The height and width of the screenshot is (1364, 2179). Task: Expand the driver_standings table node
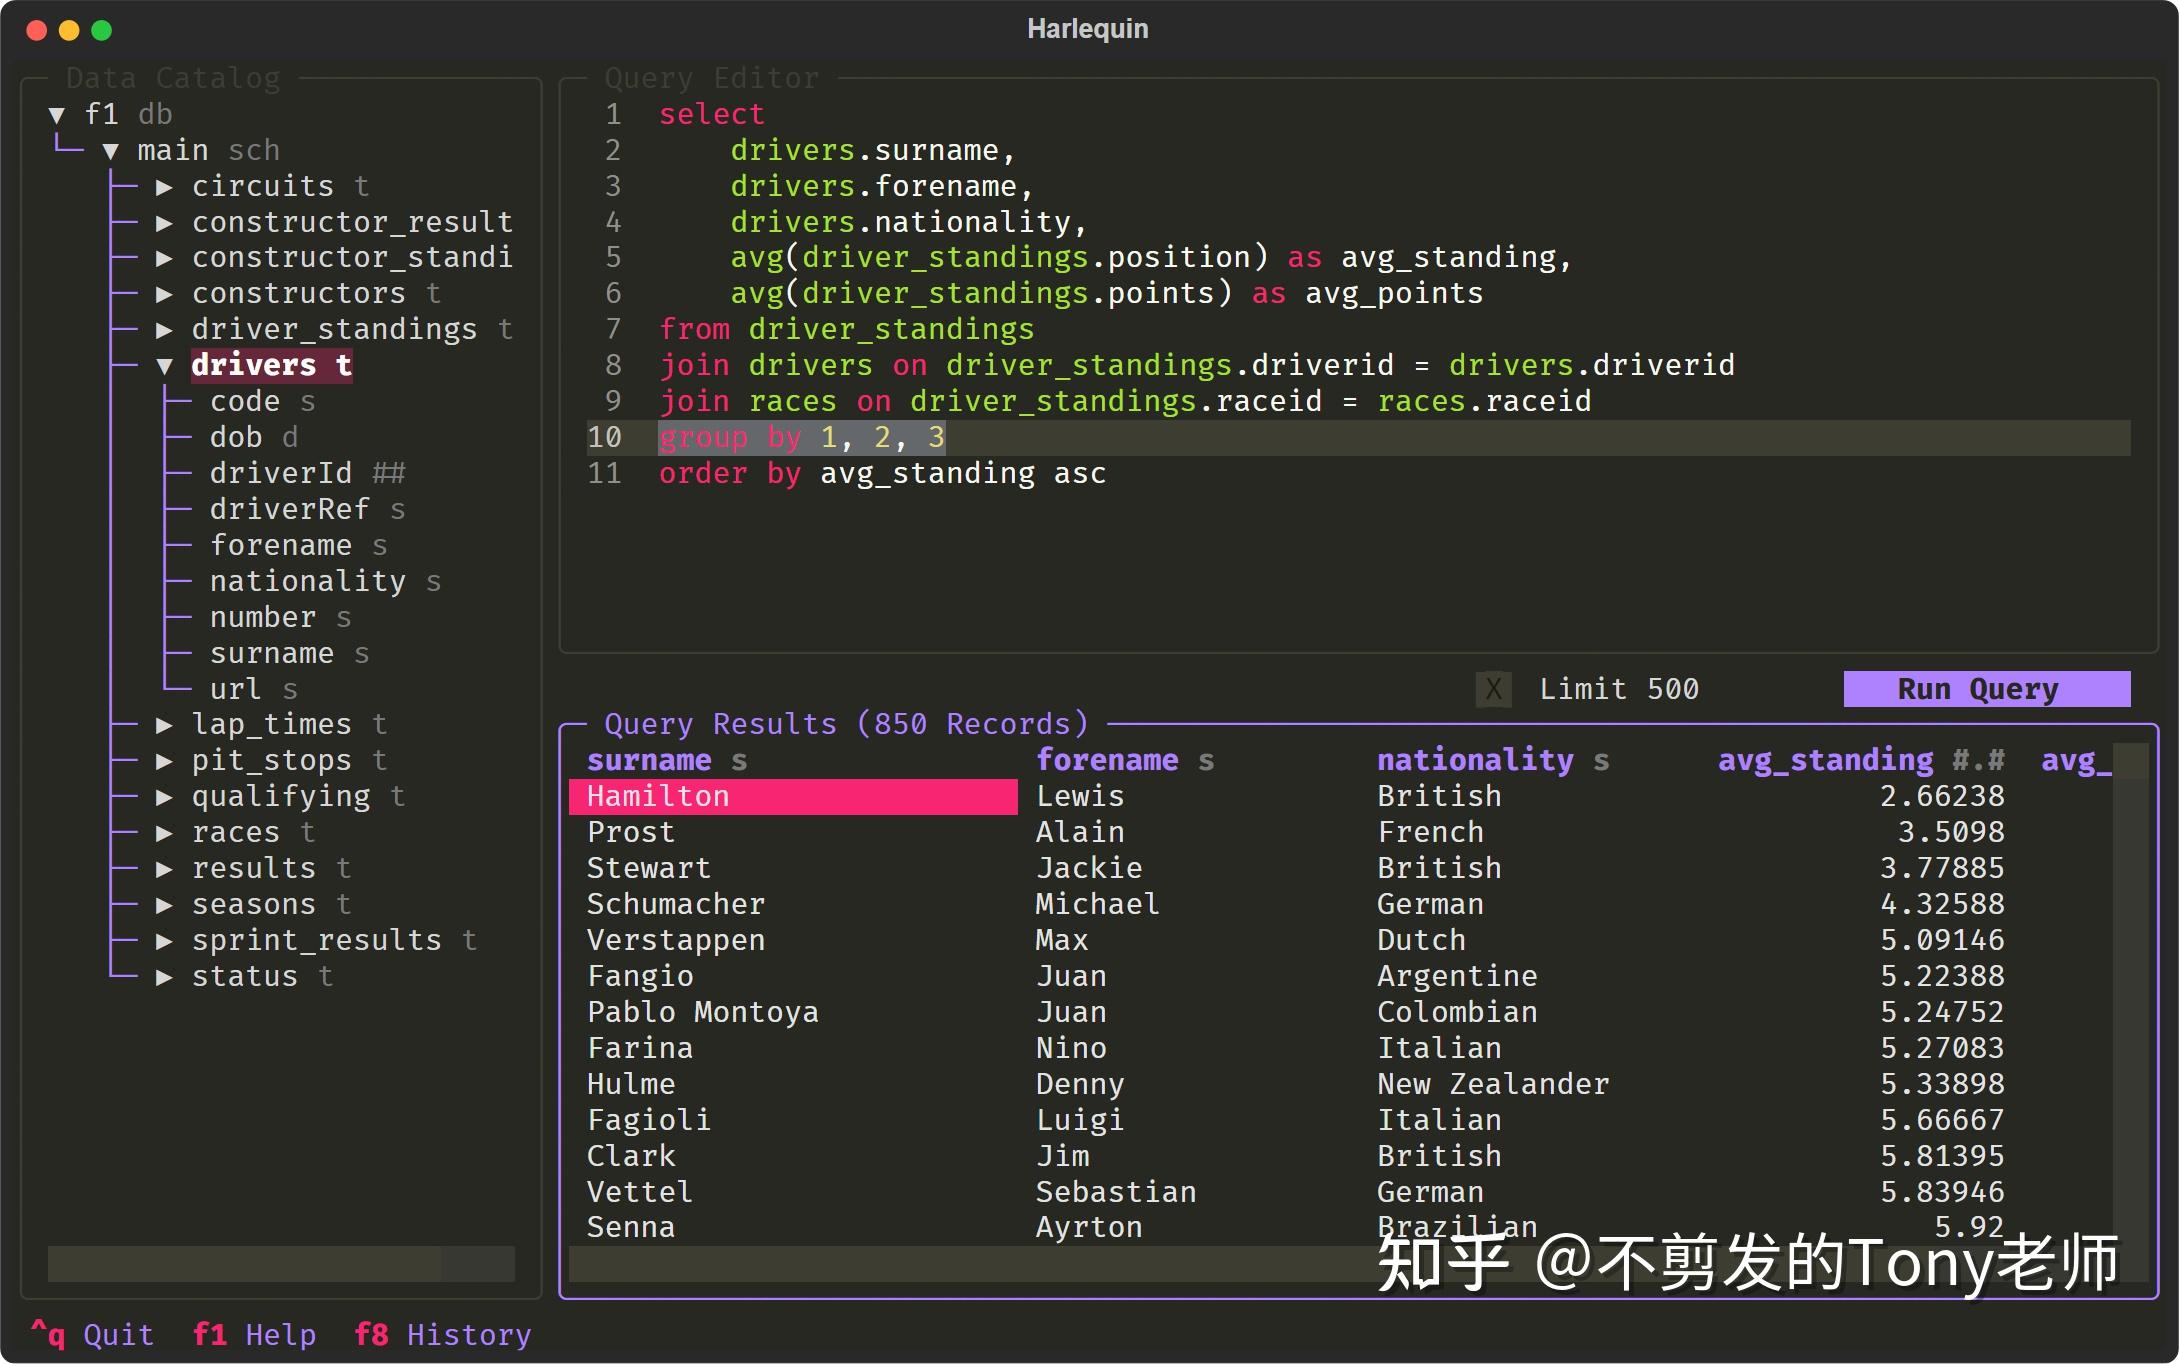click(x=165, y=330)
